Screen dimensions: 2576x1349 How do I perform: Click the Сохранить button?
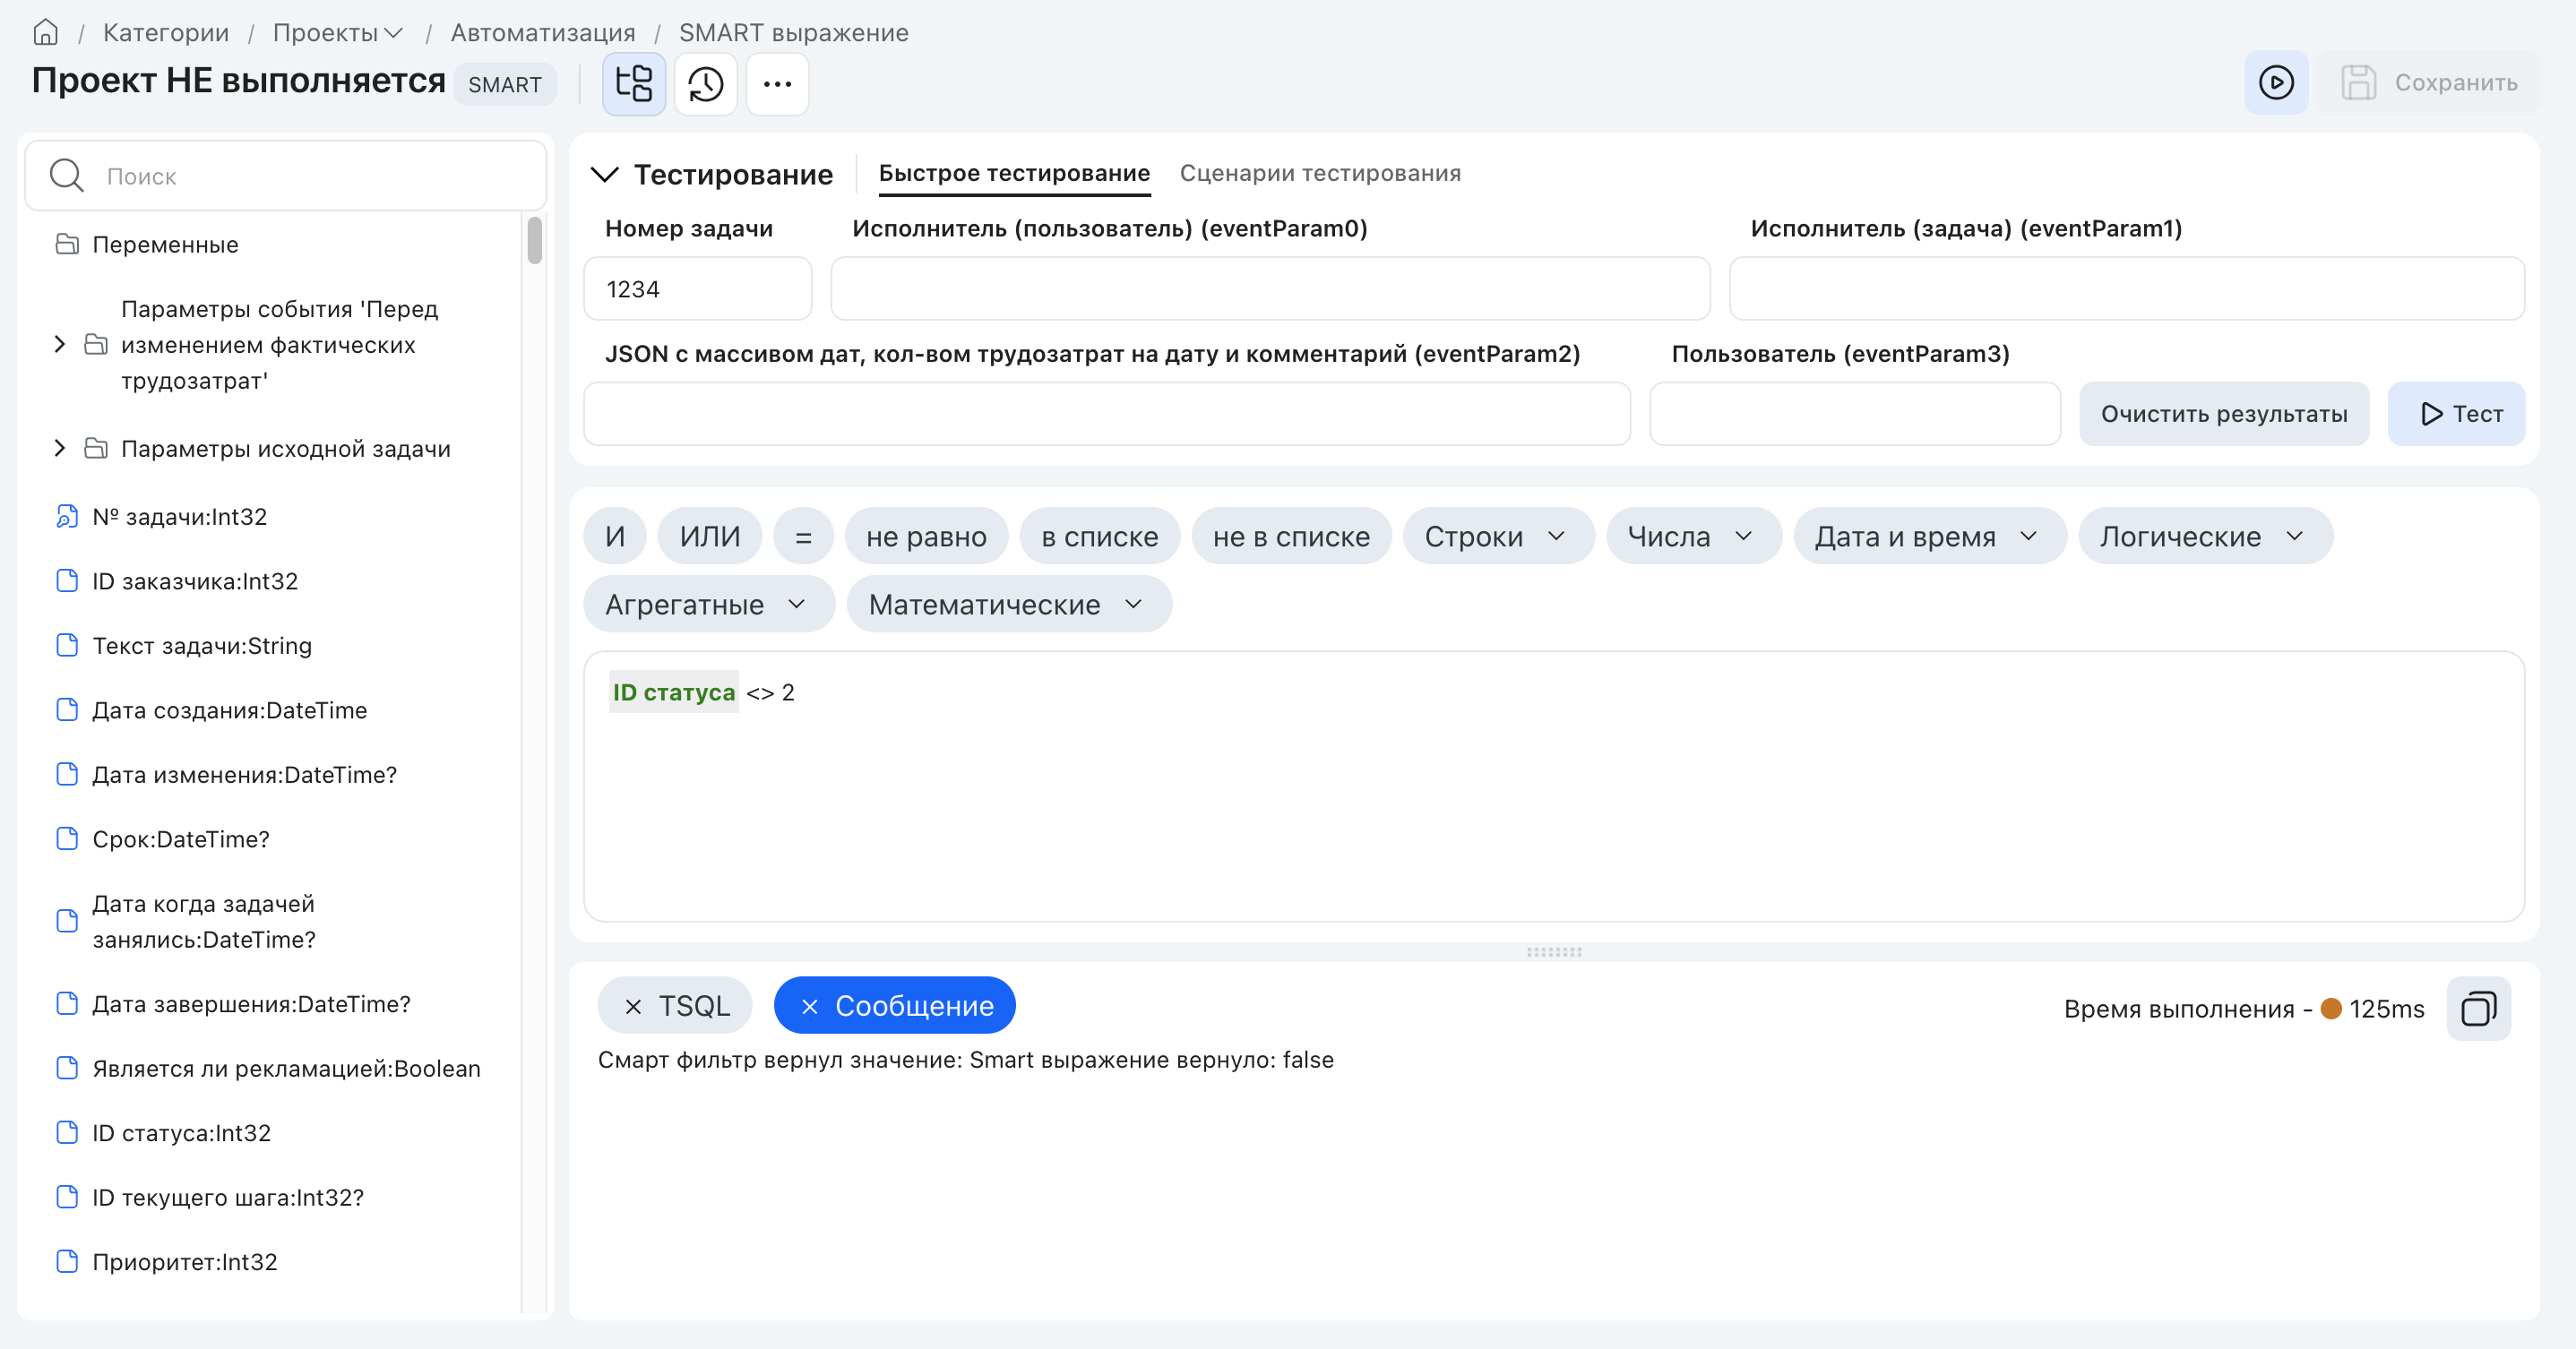[2427, 82]
